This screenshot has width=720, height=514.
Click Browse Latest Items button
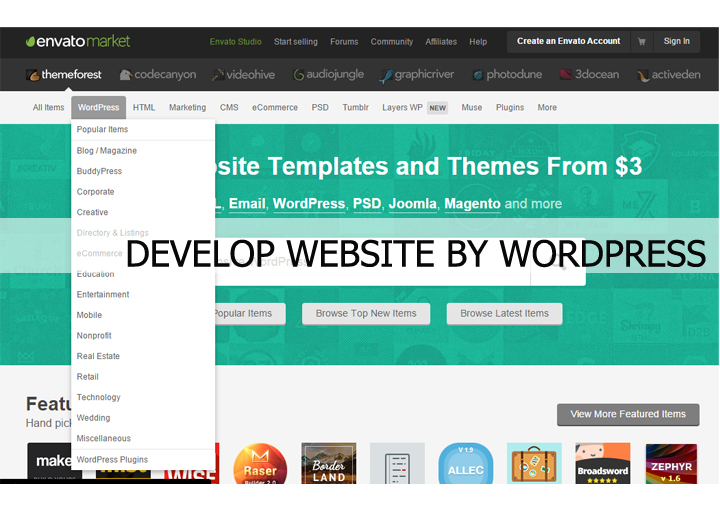click(x=504, y=314)
